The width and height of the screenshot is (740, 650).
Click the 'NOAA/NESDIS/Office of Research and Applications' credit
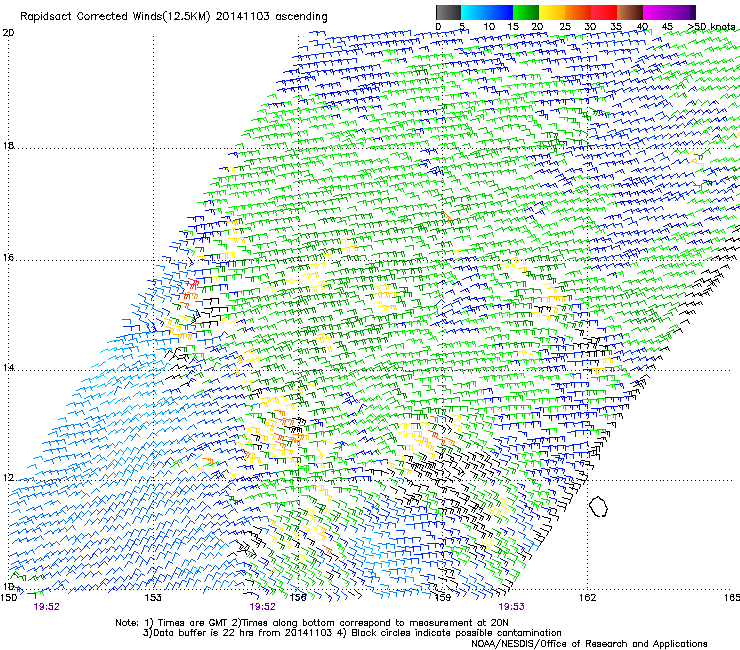pos(589,644)
